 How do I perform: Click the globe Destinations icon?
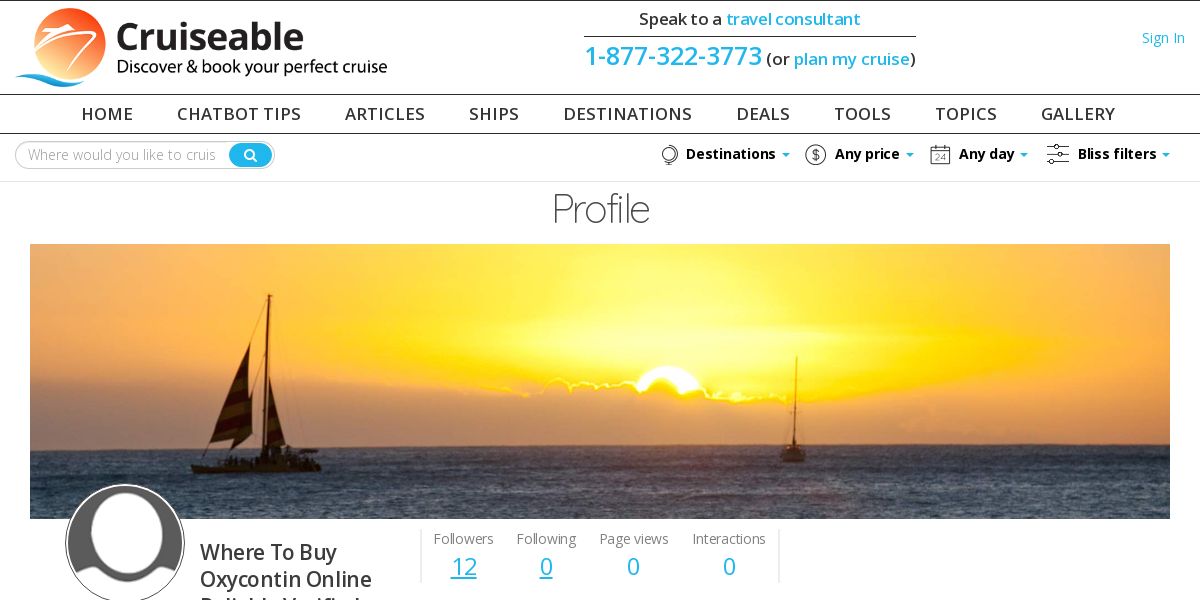[669, 155]
